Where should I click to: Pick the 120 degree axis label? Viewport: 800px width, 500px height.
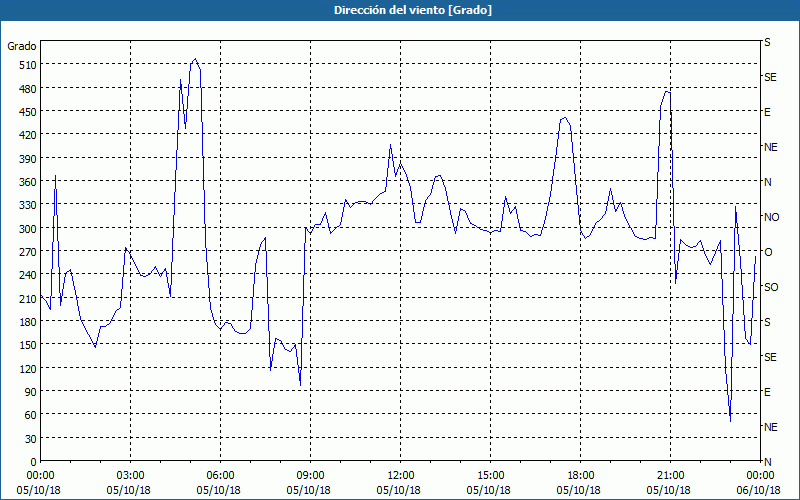[29, 368]
